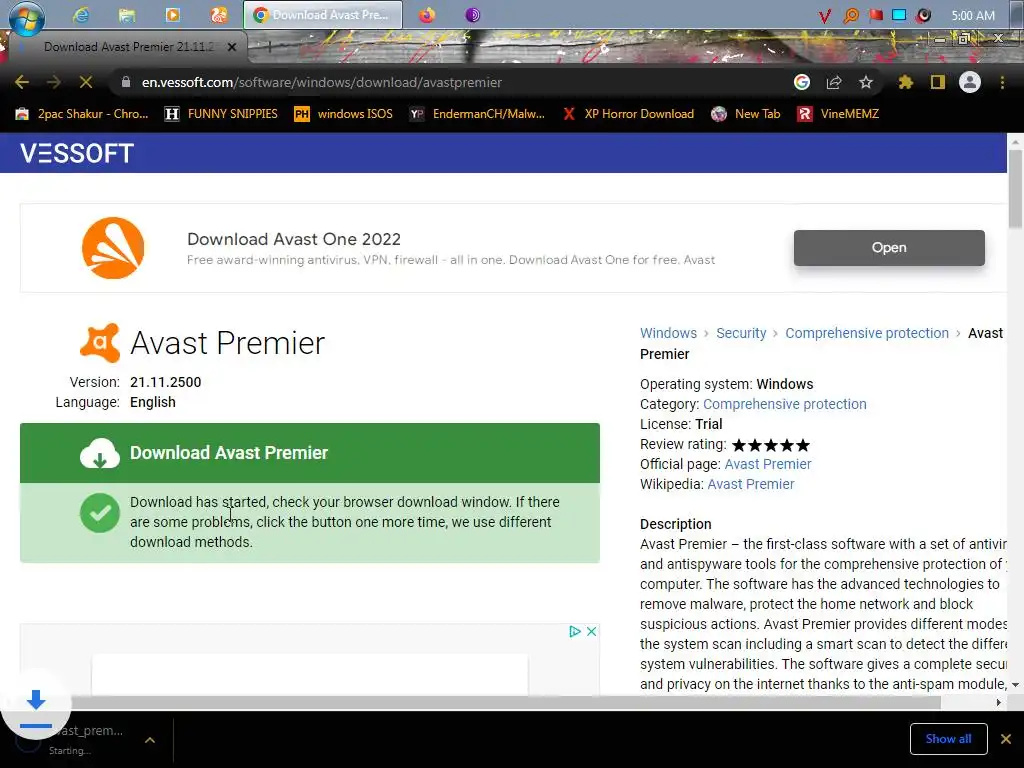Image resolution: width=1024 pixels, height=768 pixels.
Task: Follow the Windows breadcrumb link
Action: coord(668,333)
